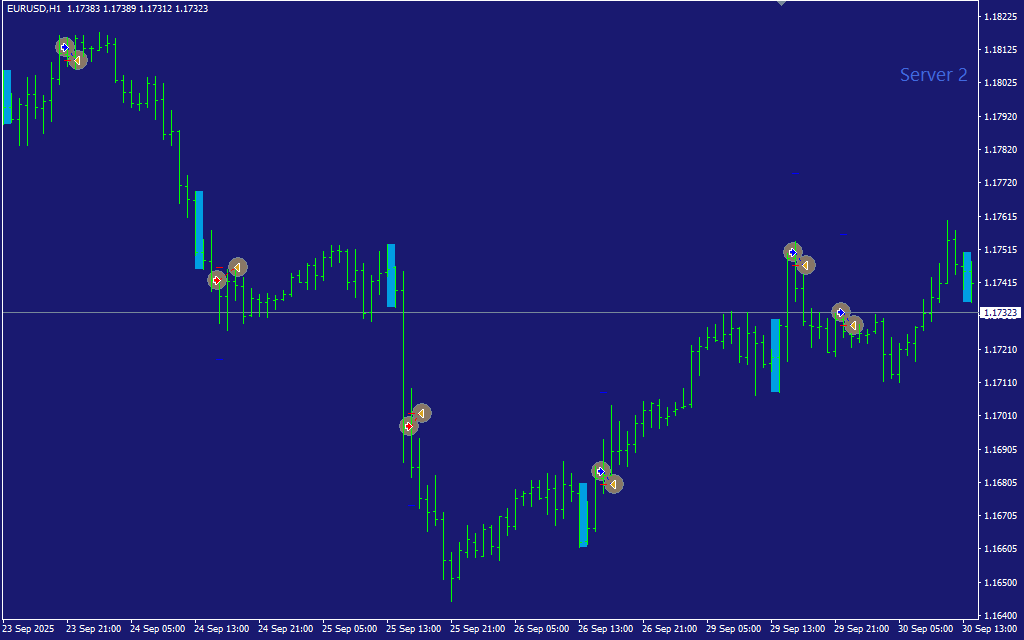
Task: Click the time axis label 25 Sep 21:00
Action: coord(478,630)
